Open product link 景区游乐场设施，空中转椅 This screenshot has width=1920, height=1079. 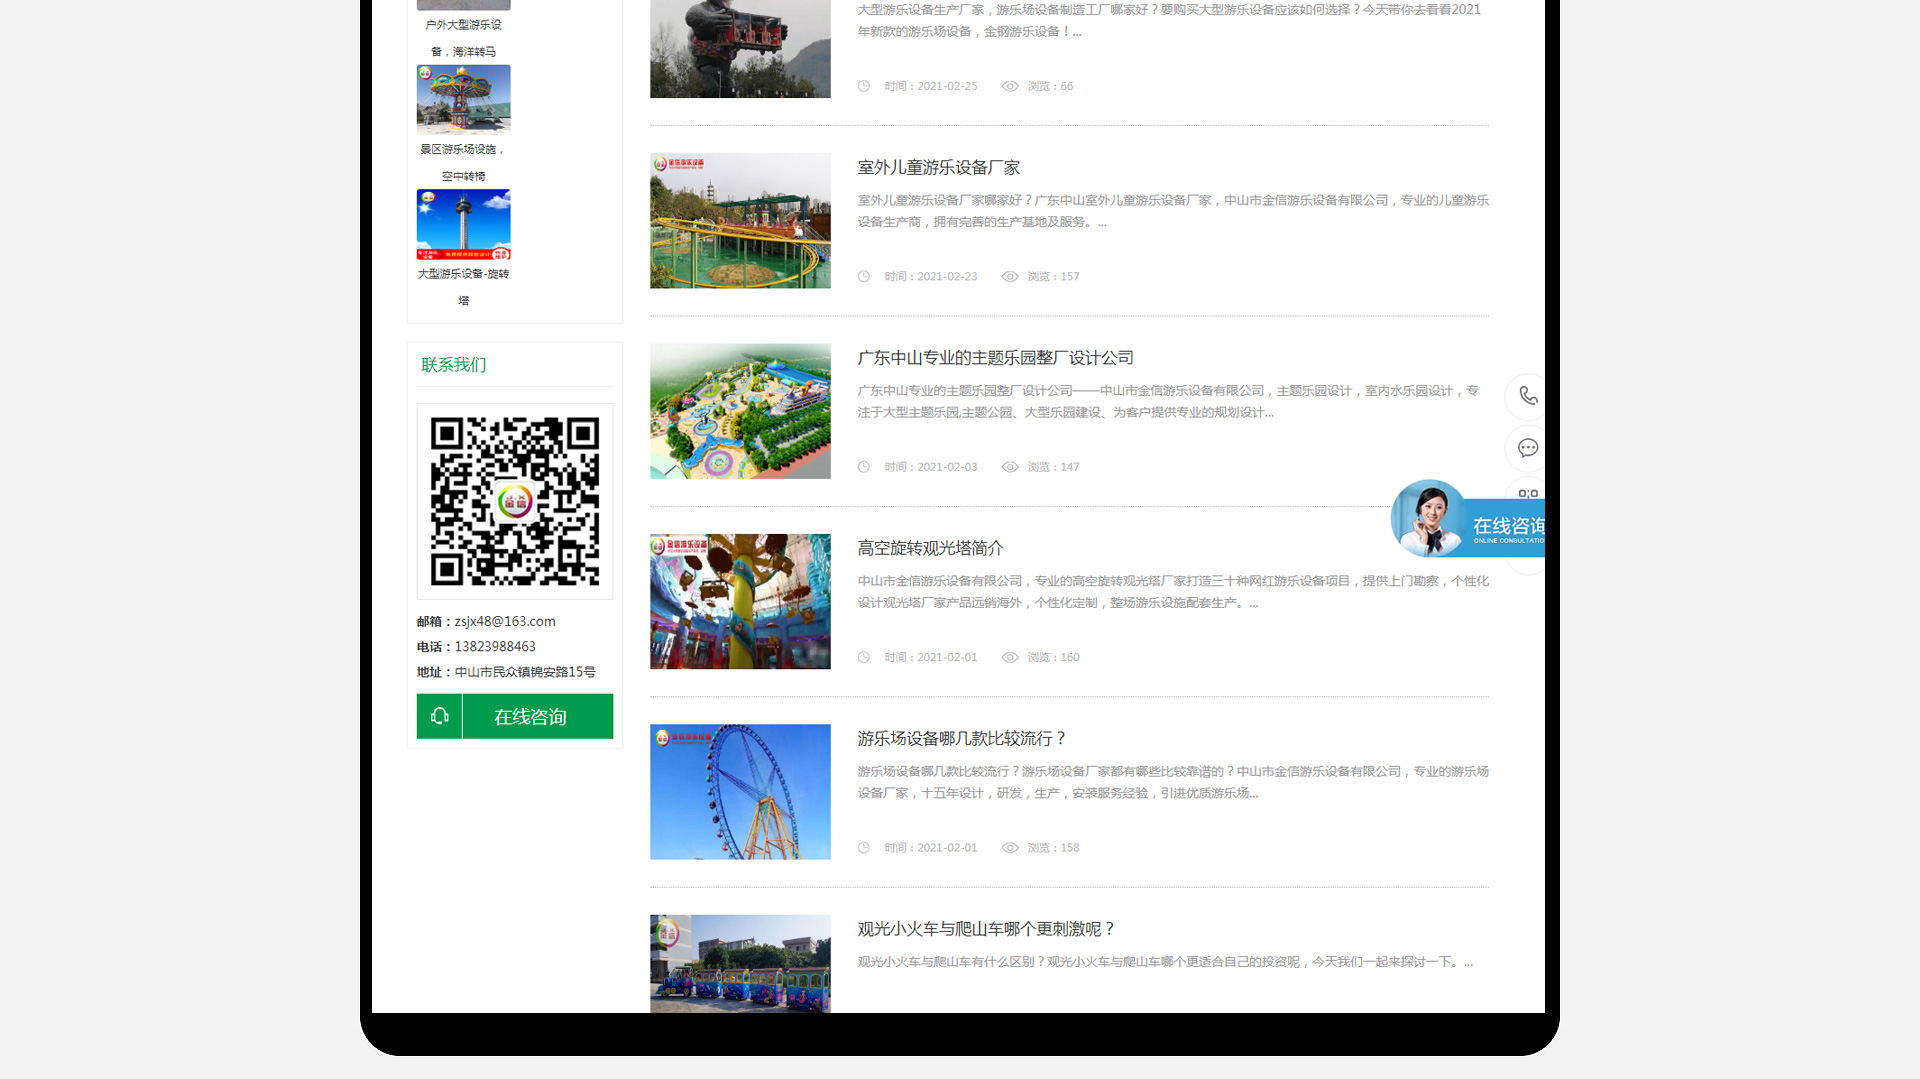pos(463,162)
